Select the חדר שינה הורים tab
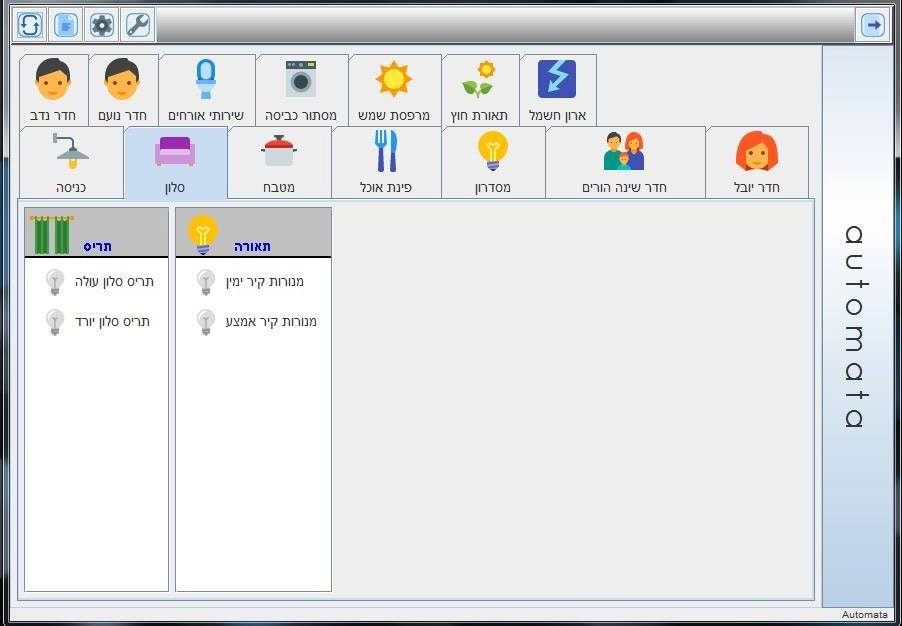Screen dimensions: 902x626 click(624, 162)
